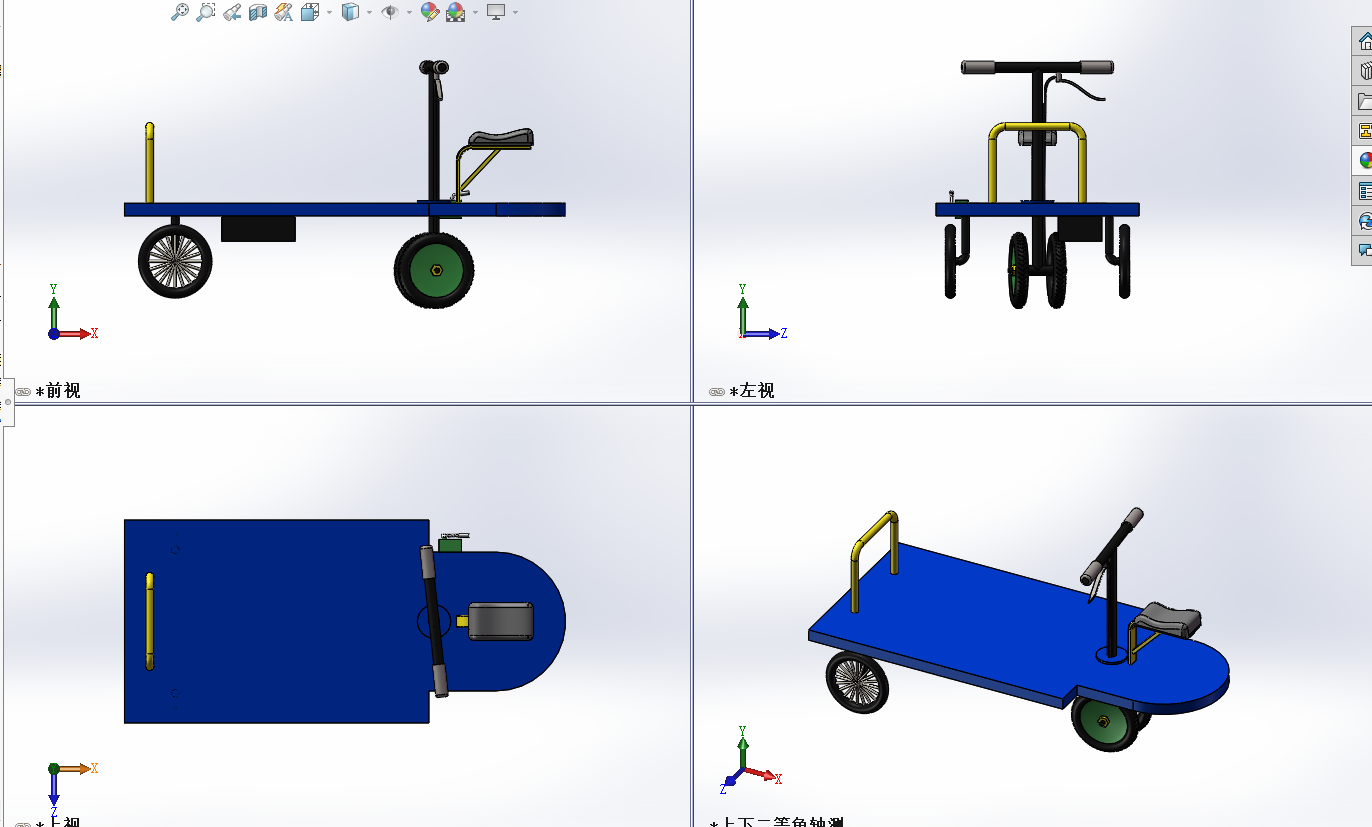This screenshot has width=1372, height=827.
Task: Click the left view YZ coordinate triad
Action: pyautogui.click(x=763, y=312)
